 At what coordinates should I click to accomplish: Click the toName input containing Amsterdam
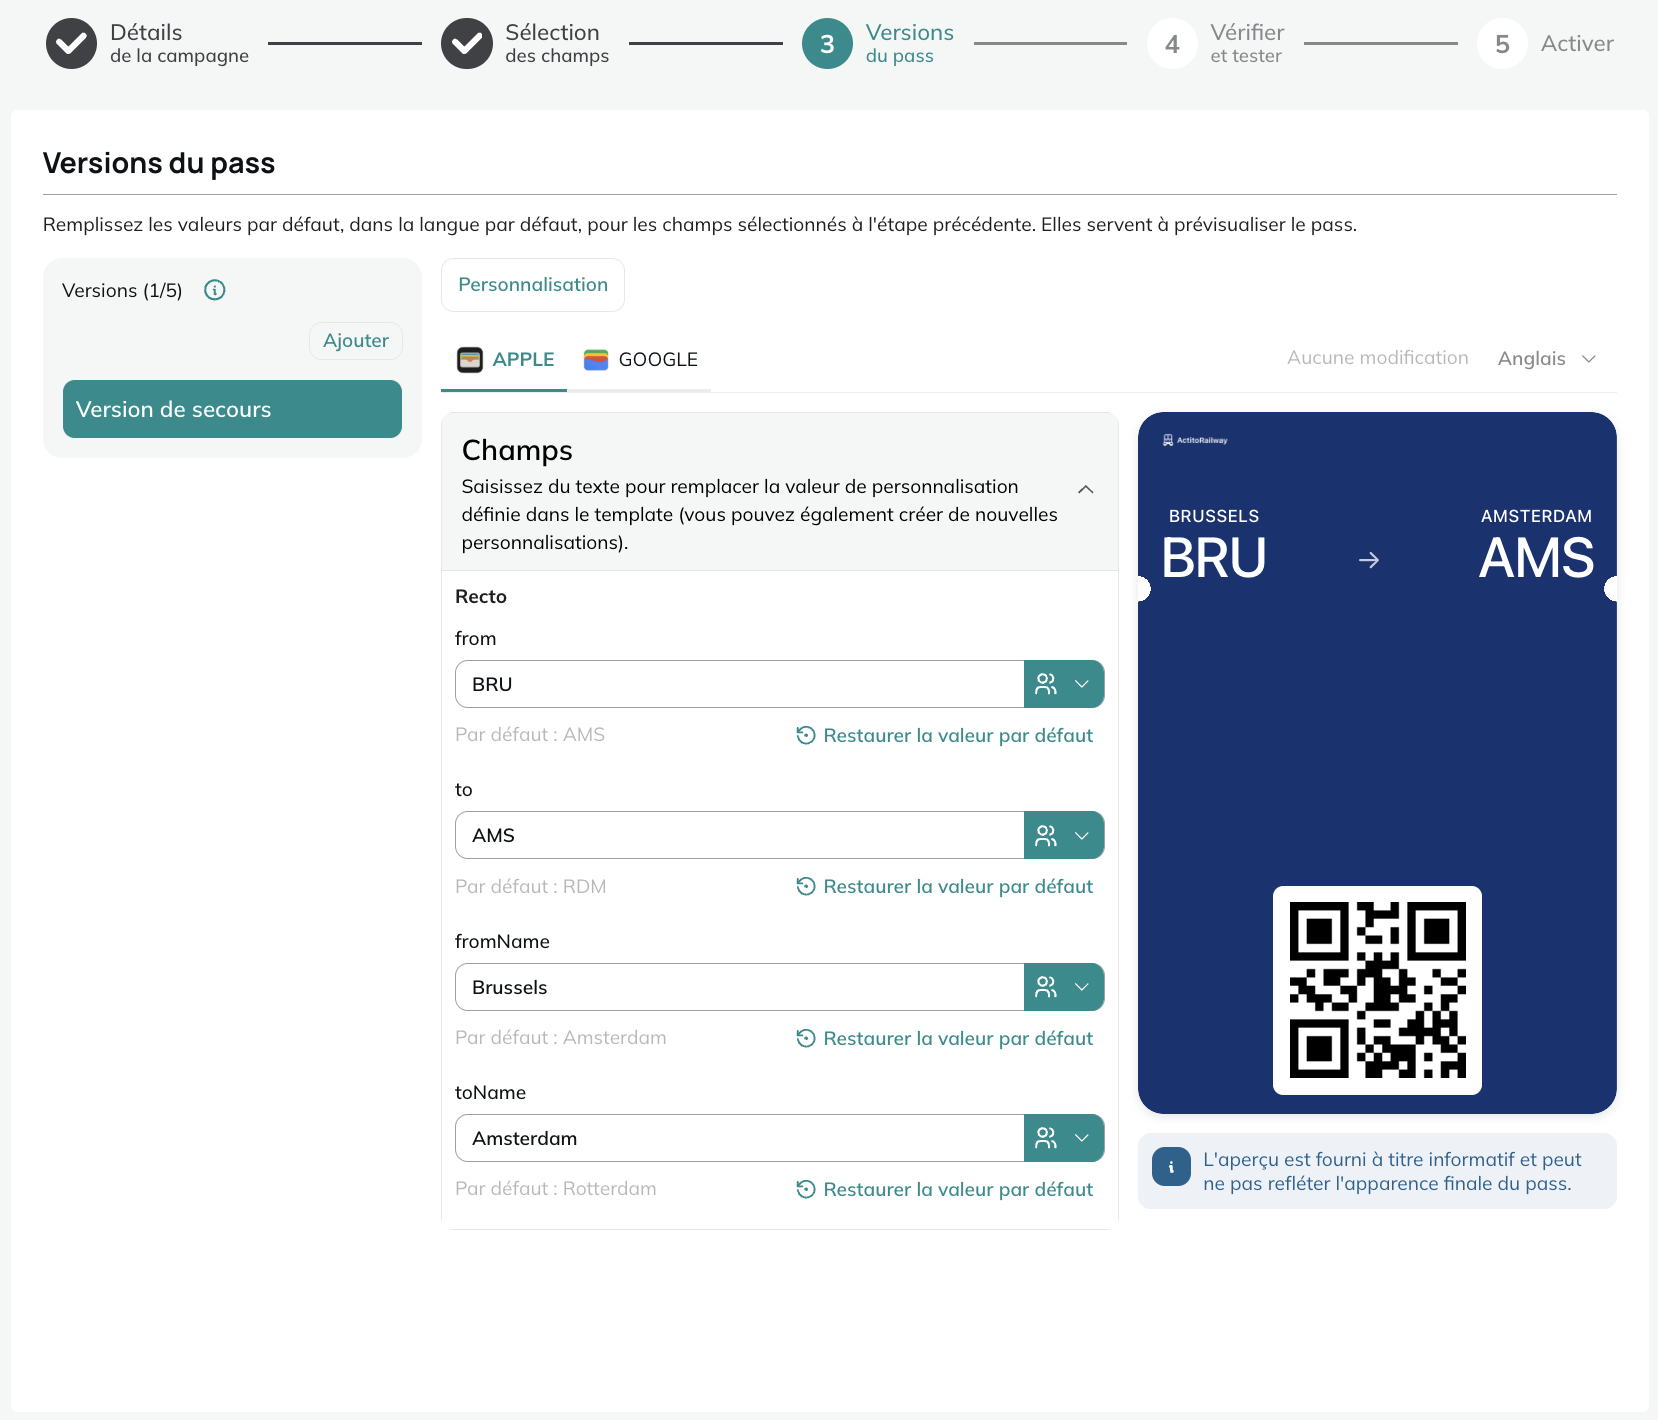pos(740,1138)
